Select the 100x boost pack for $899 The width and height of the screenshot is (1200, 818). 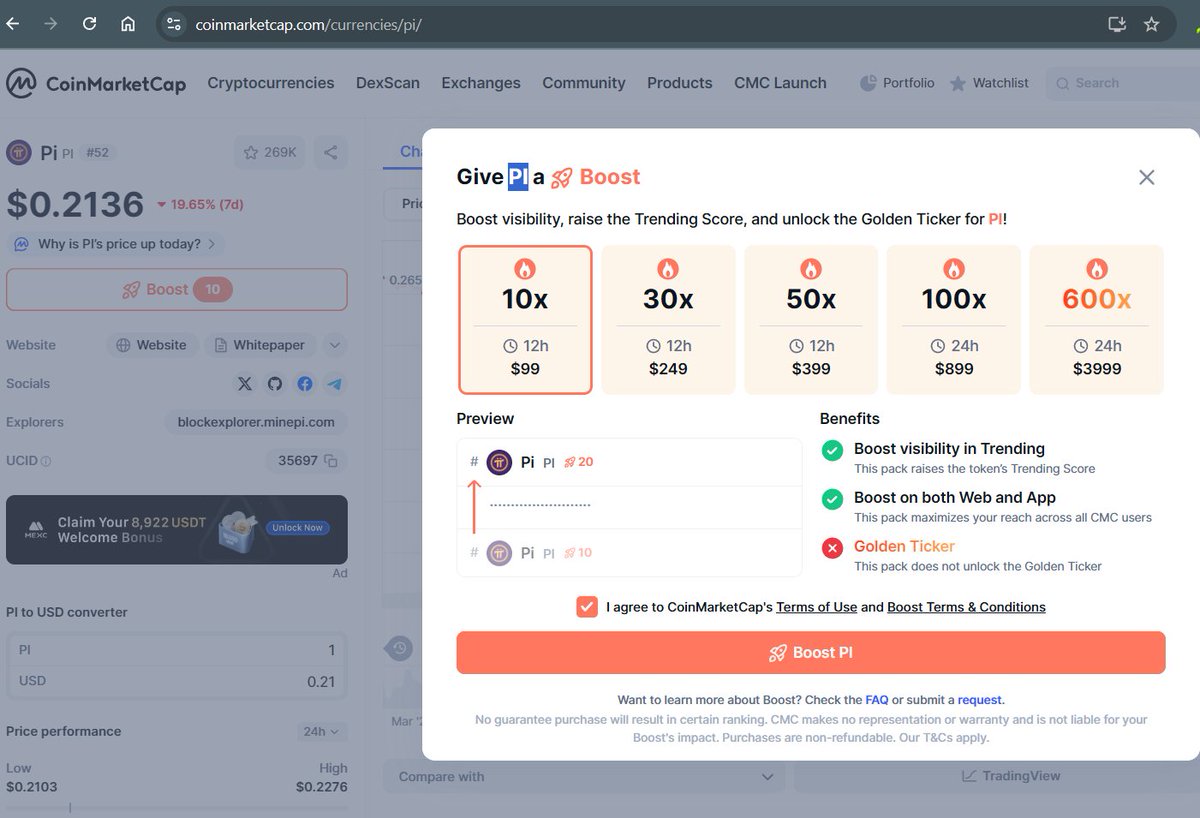click(x=954, y=320)
